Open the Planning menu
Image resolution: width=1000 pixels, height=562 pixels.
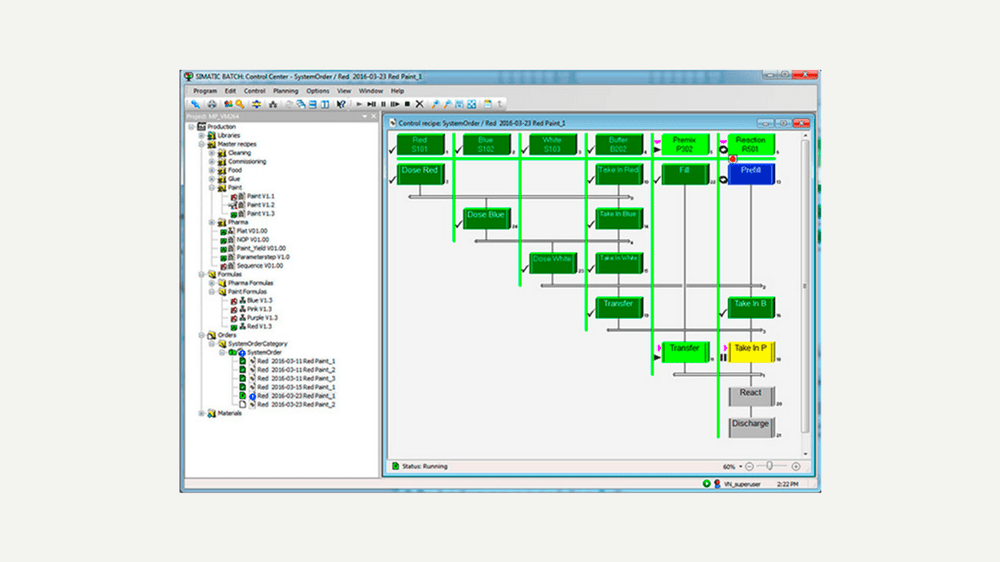286,91
